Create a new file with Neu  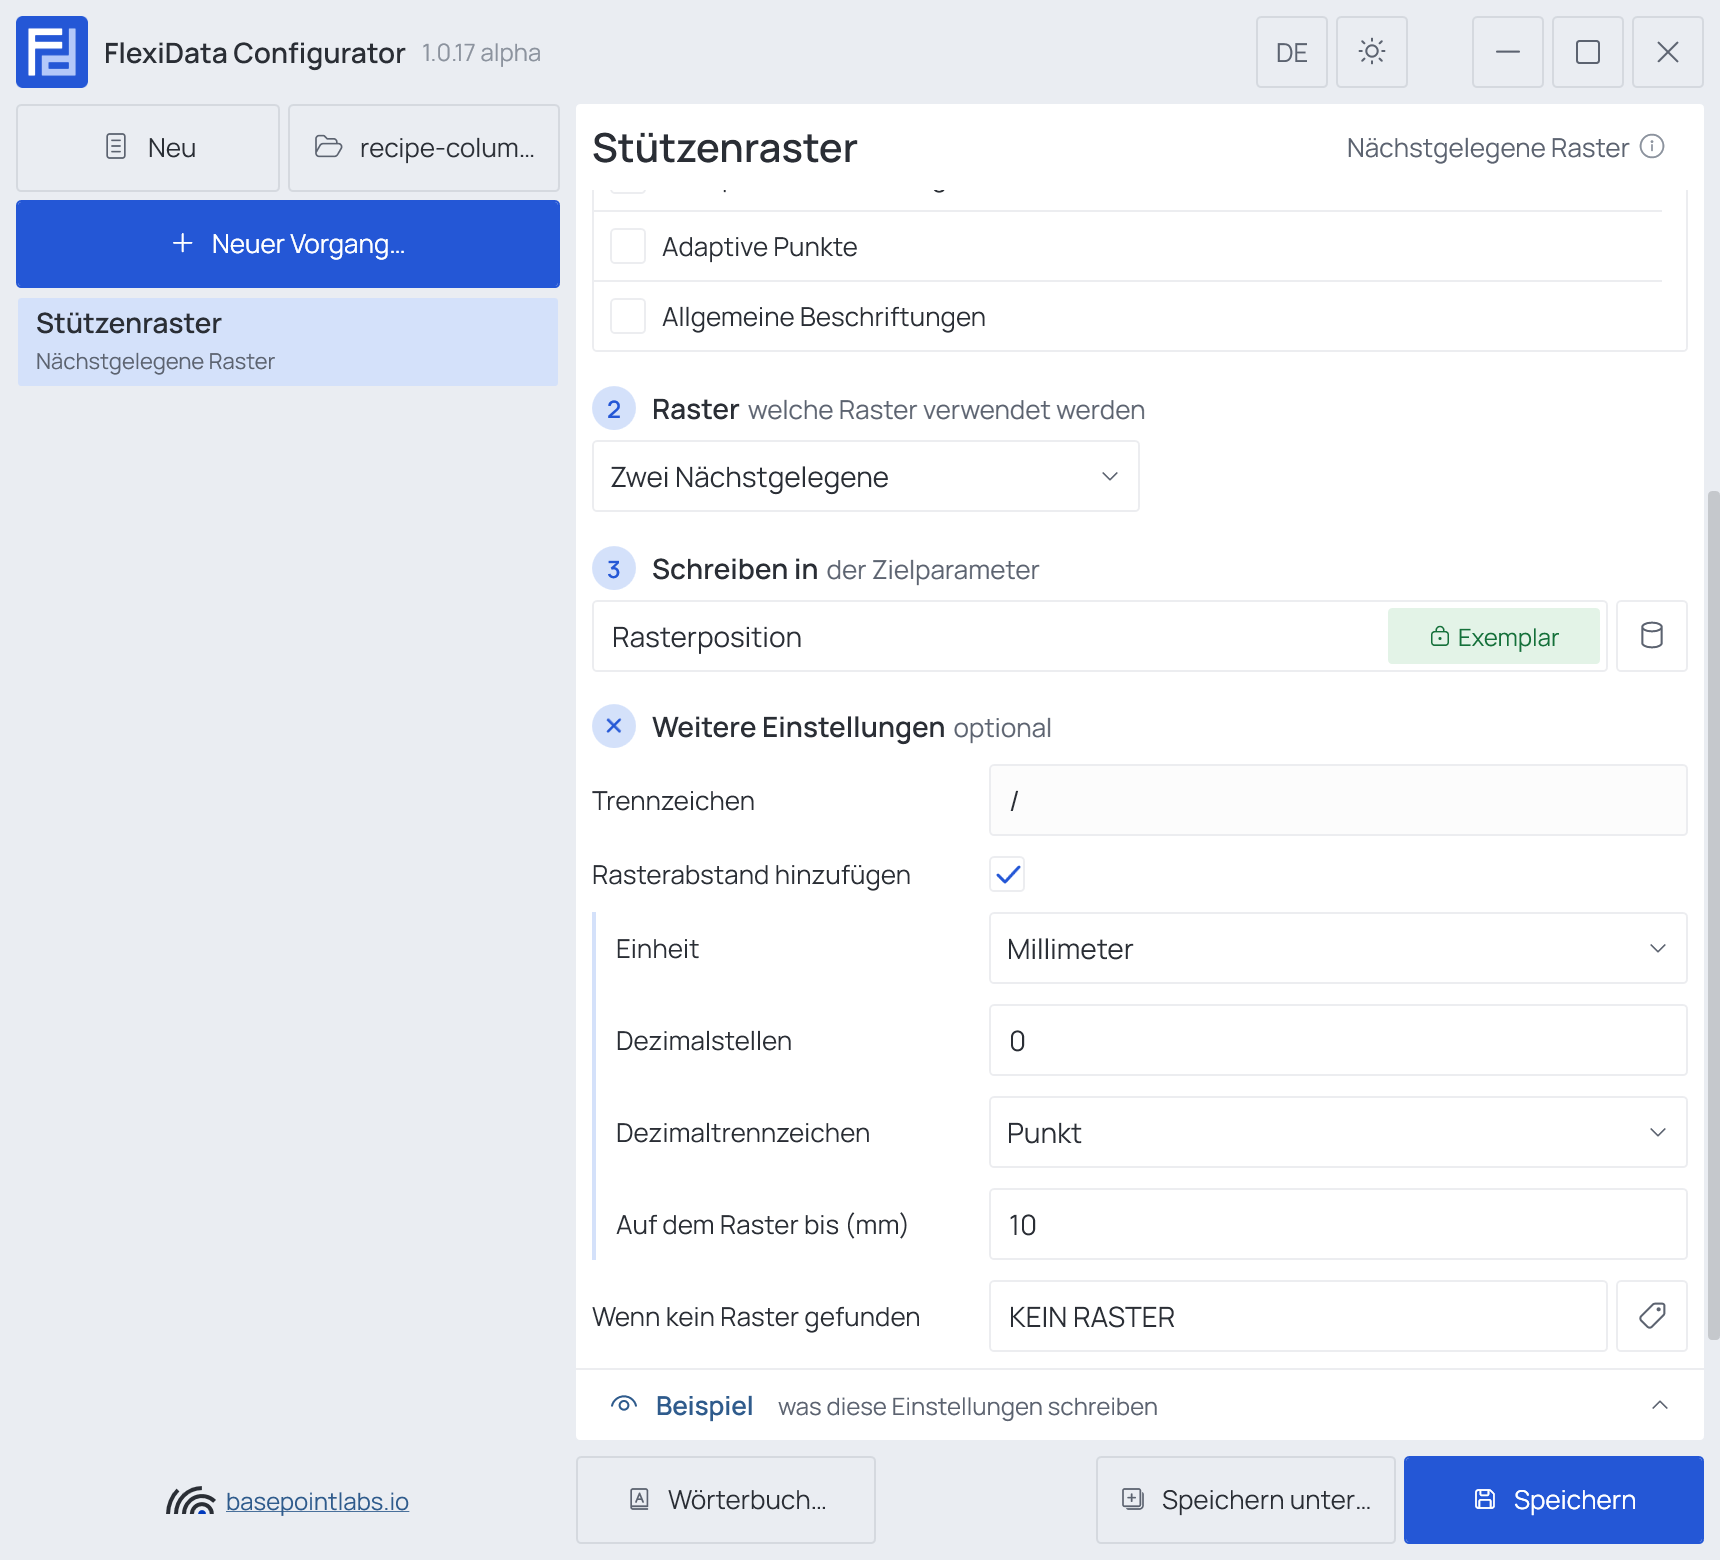coord(148,148)
